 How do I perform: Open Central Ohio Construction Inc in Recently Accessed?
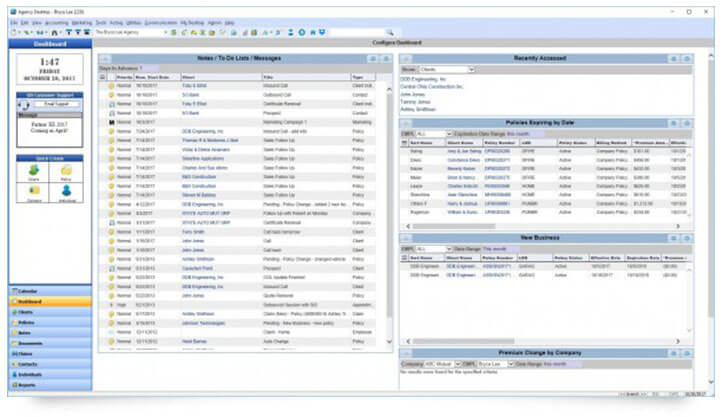click(431, 87)
